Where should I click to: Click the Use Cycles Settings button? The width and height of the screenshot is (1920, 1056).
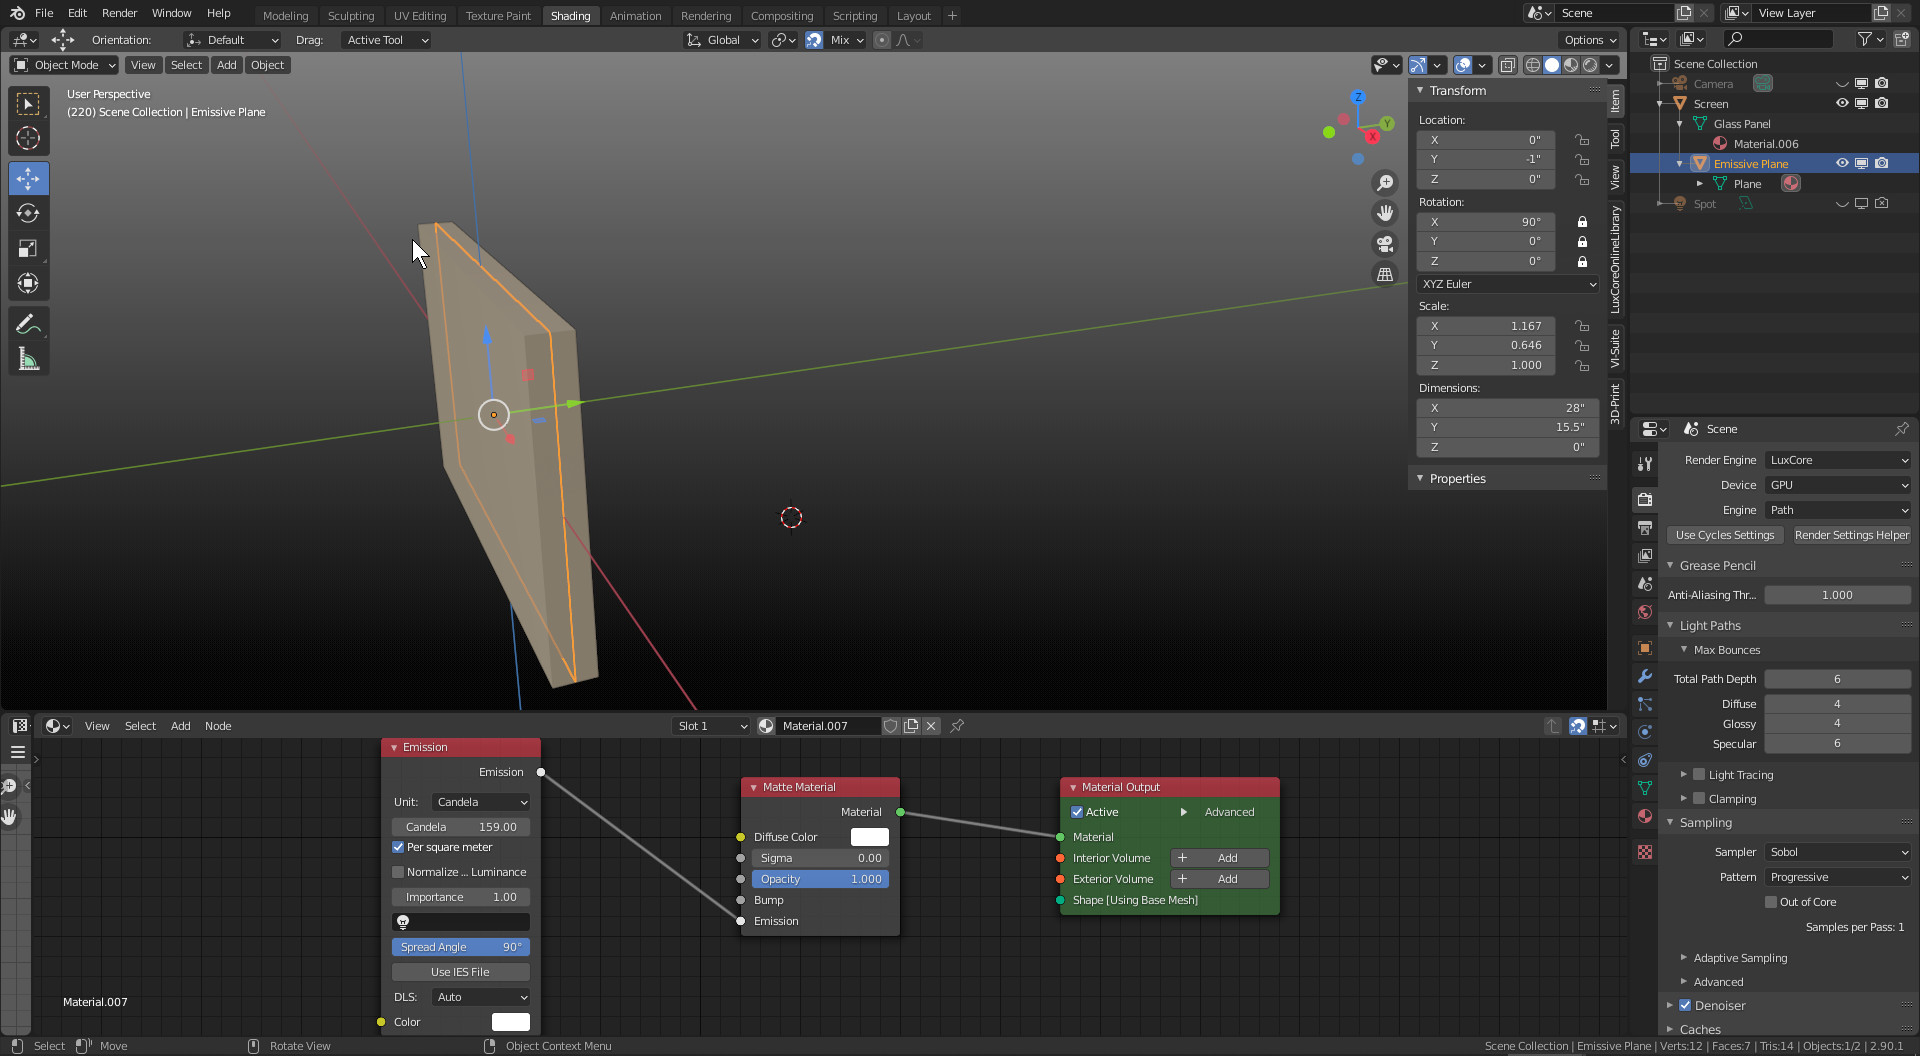pyautogui.click(x=1725, y=535)
